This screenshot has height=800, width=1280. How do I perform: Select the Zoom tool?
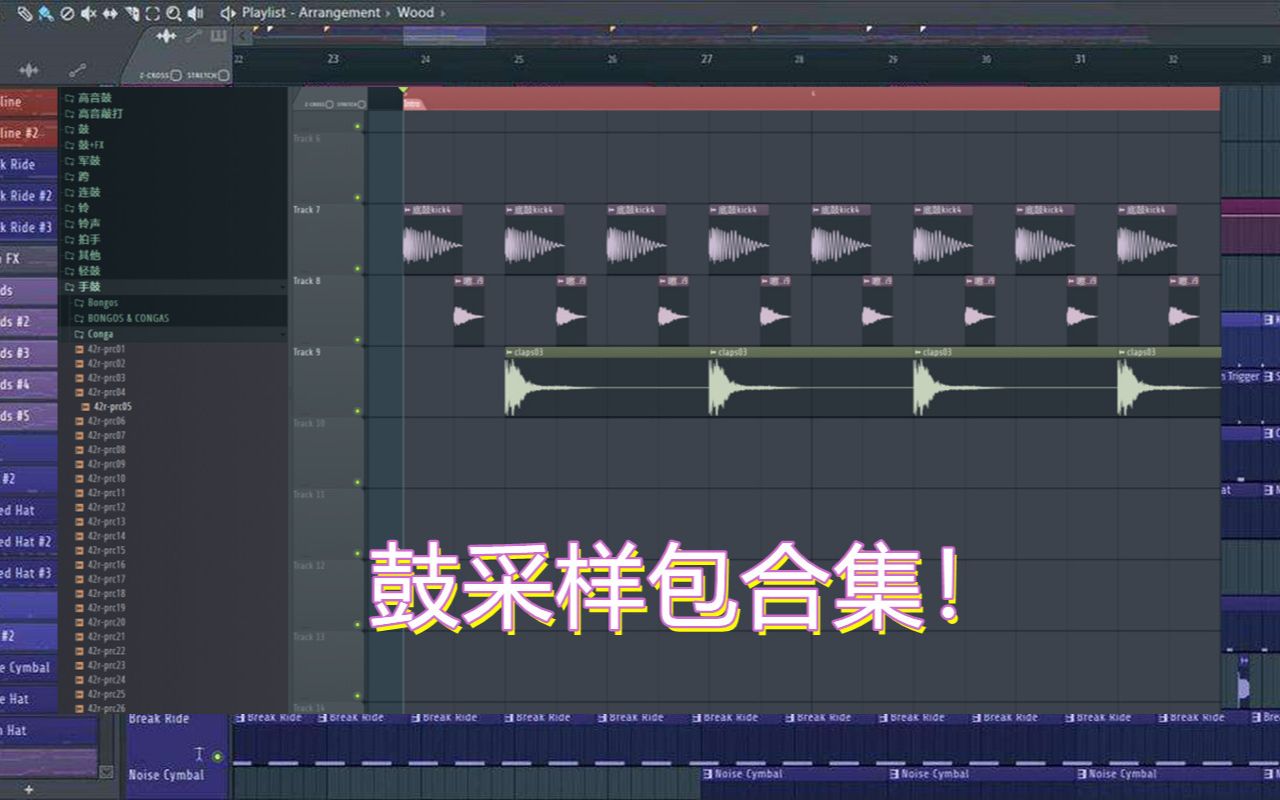coord(174,13)
